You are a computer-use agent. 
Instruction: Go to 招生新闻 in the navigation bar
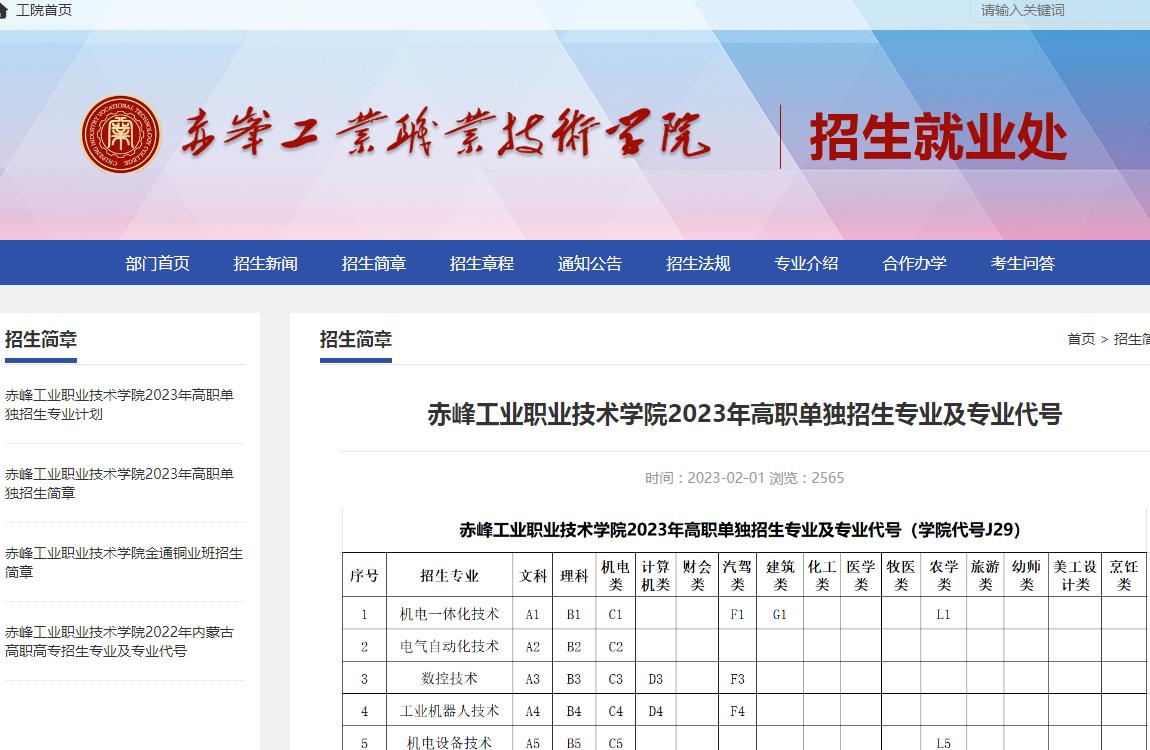[265, 263]
